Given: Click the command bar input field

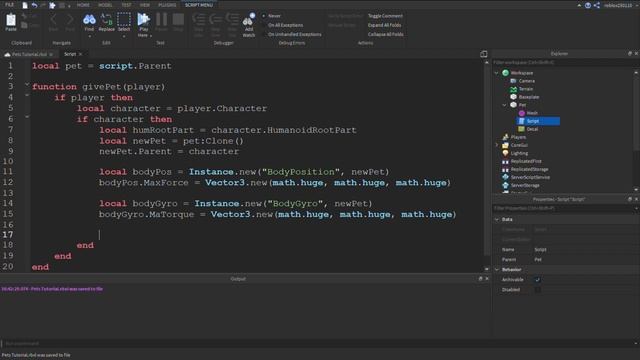Looking at the screenshot, I should coord(318,344).
